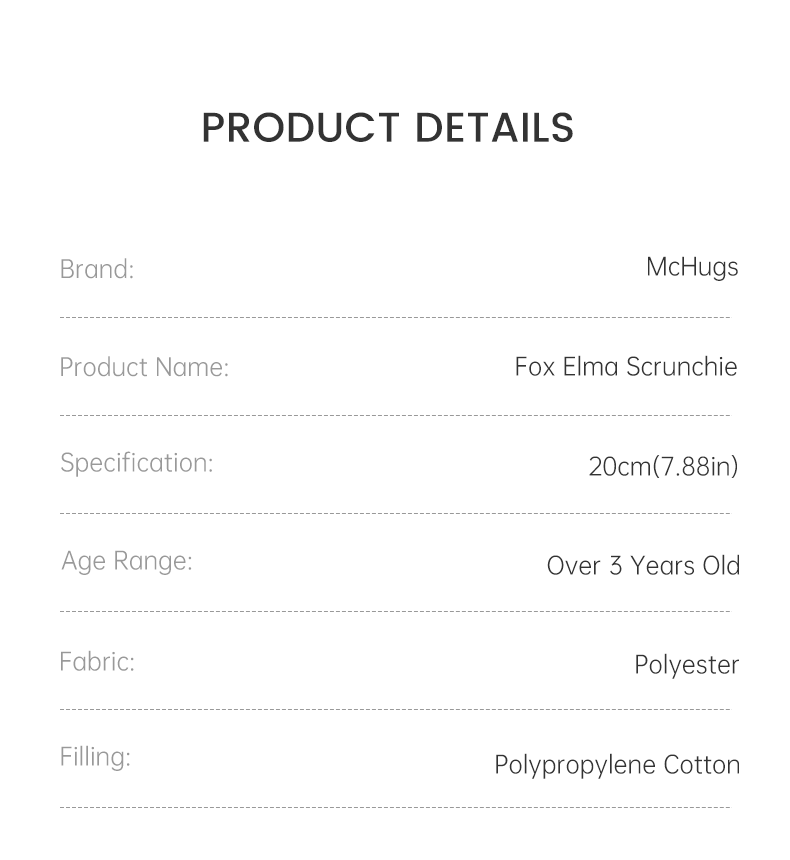The height and width of the screenshot is (860, 790).
Task: Click the Filling label
Action: (x=95, y=757)
